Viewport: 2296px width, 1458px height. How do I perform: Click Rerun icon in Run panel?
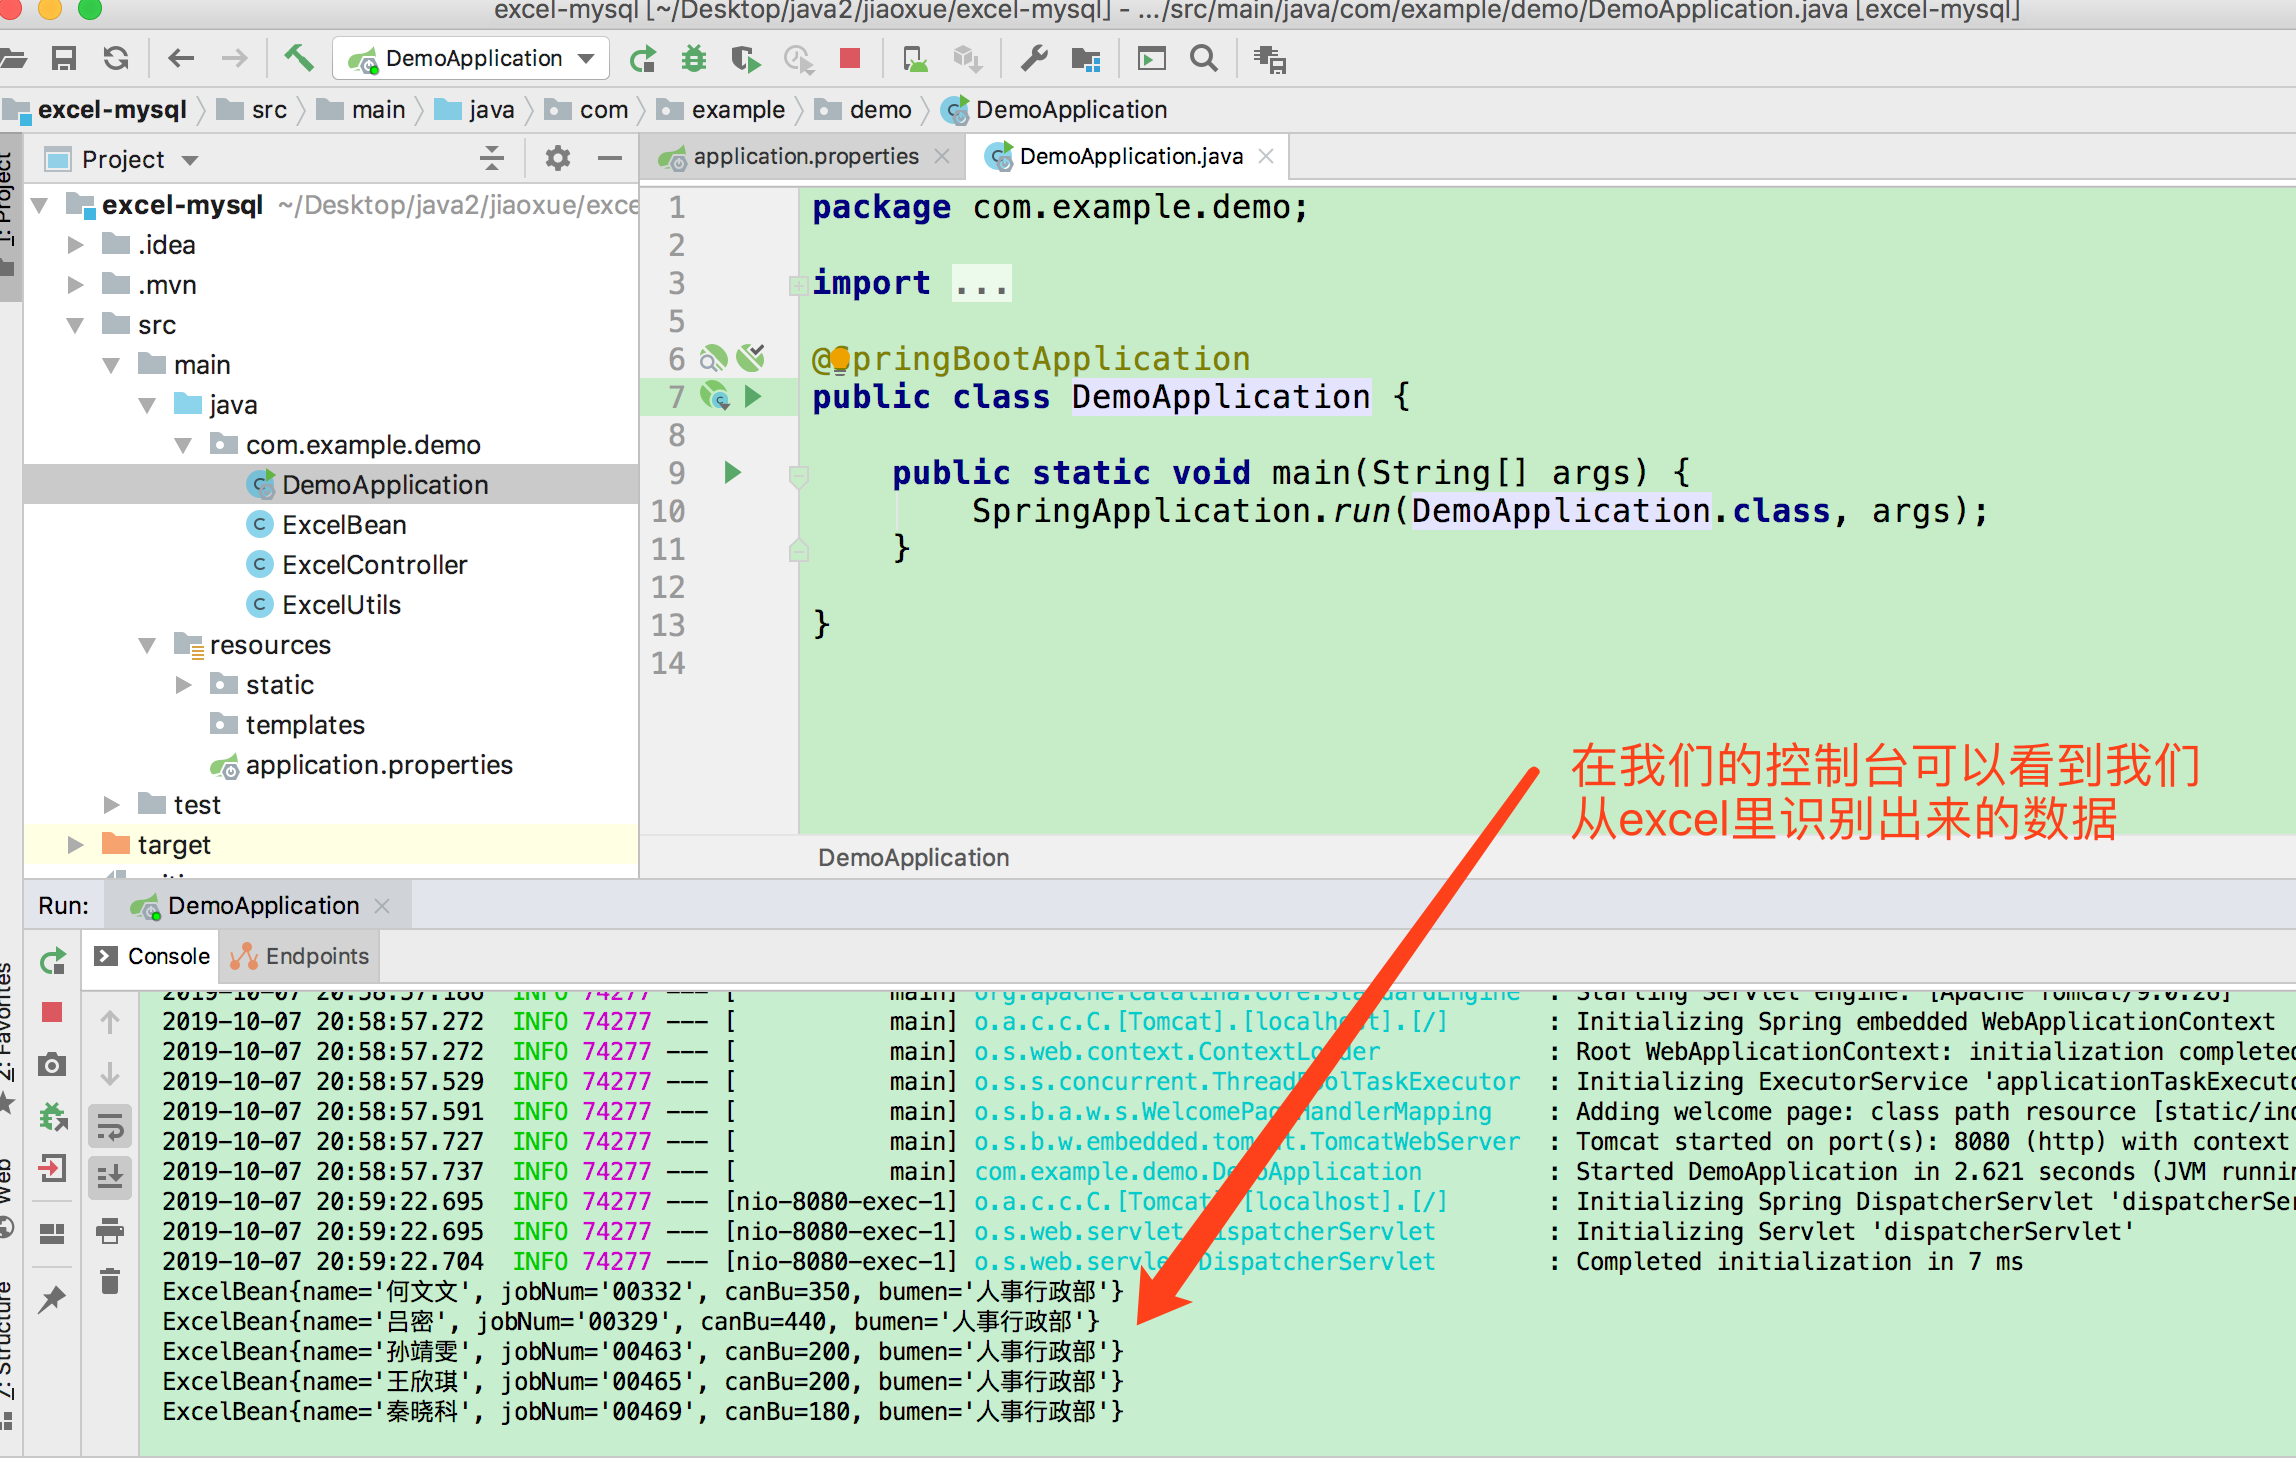[x=53, y=962]
